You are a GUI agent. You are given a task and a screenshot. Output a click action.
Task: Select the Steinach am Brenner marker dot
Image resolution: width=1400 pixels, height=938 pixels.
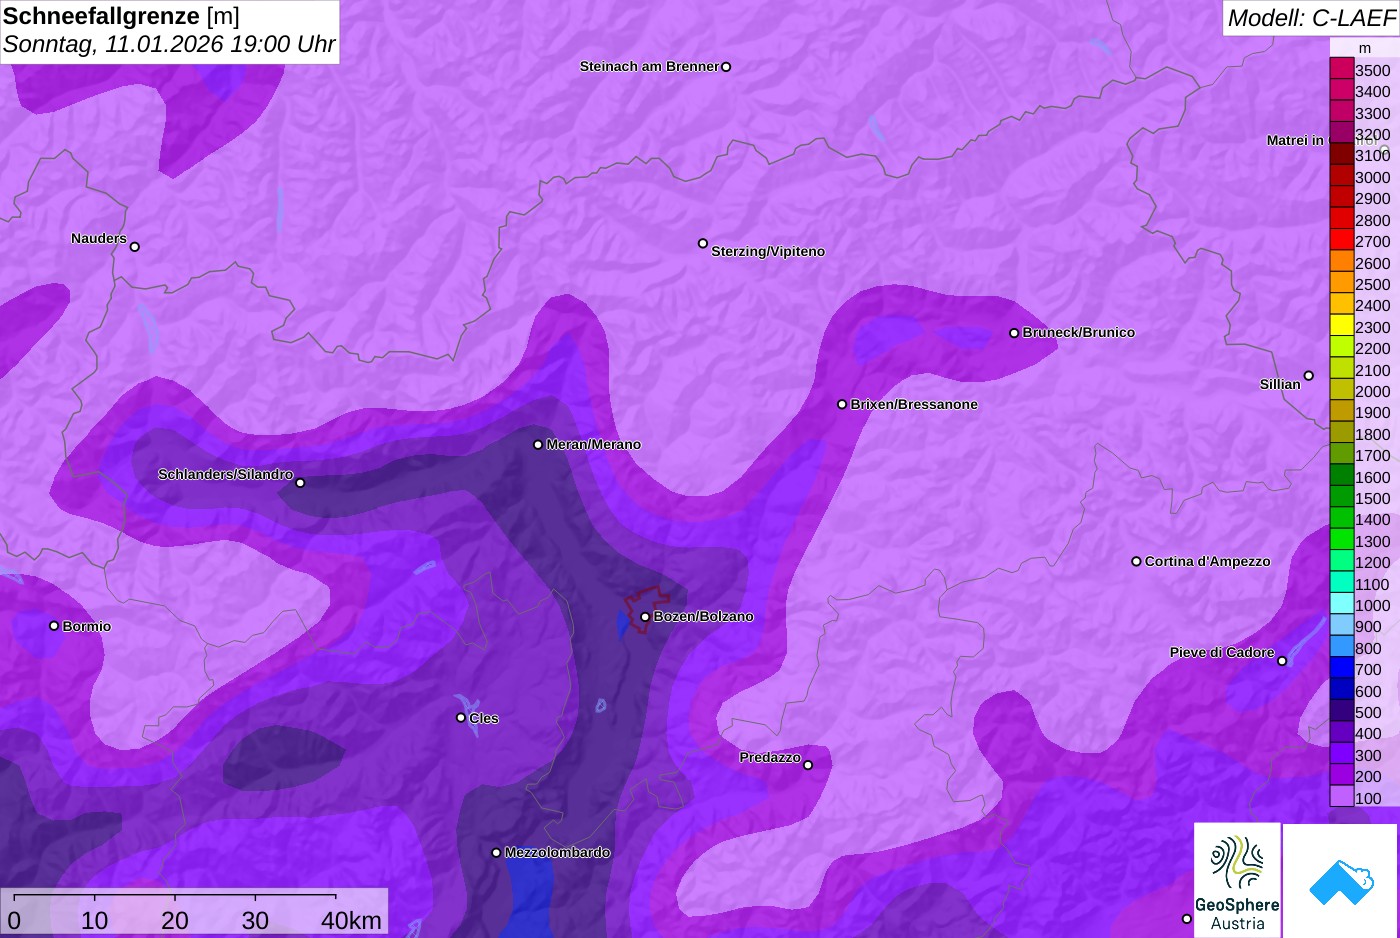726,67
